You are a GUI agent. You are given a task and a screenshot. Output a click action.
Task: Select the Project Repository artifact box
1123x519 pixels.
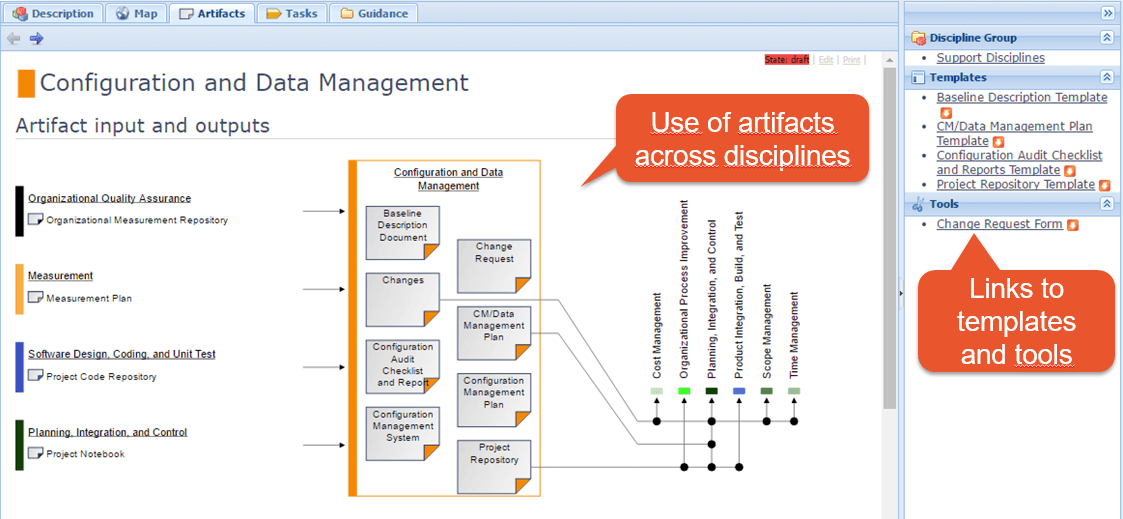(494, 467)
